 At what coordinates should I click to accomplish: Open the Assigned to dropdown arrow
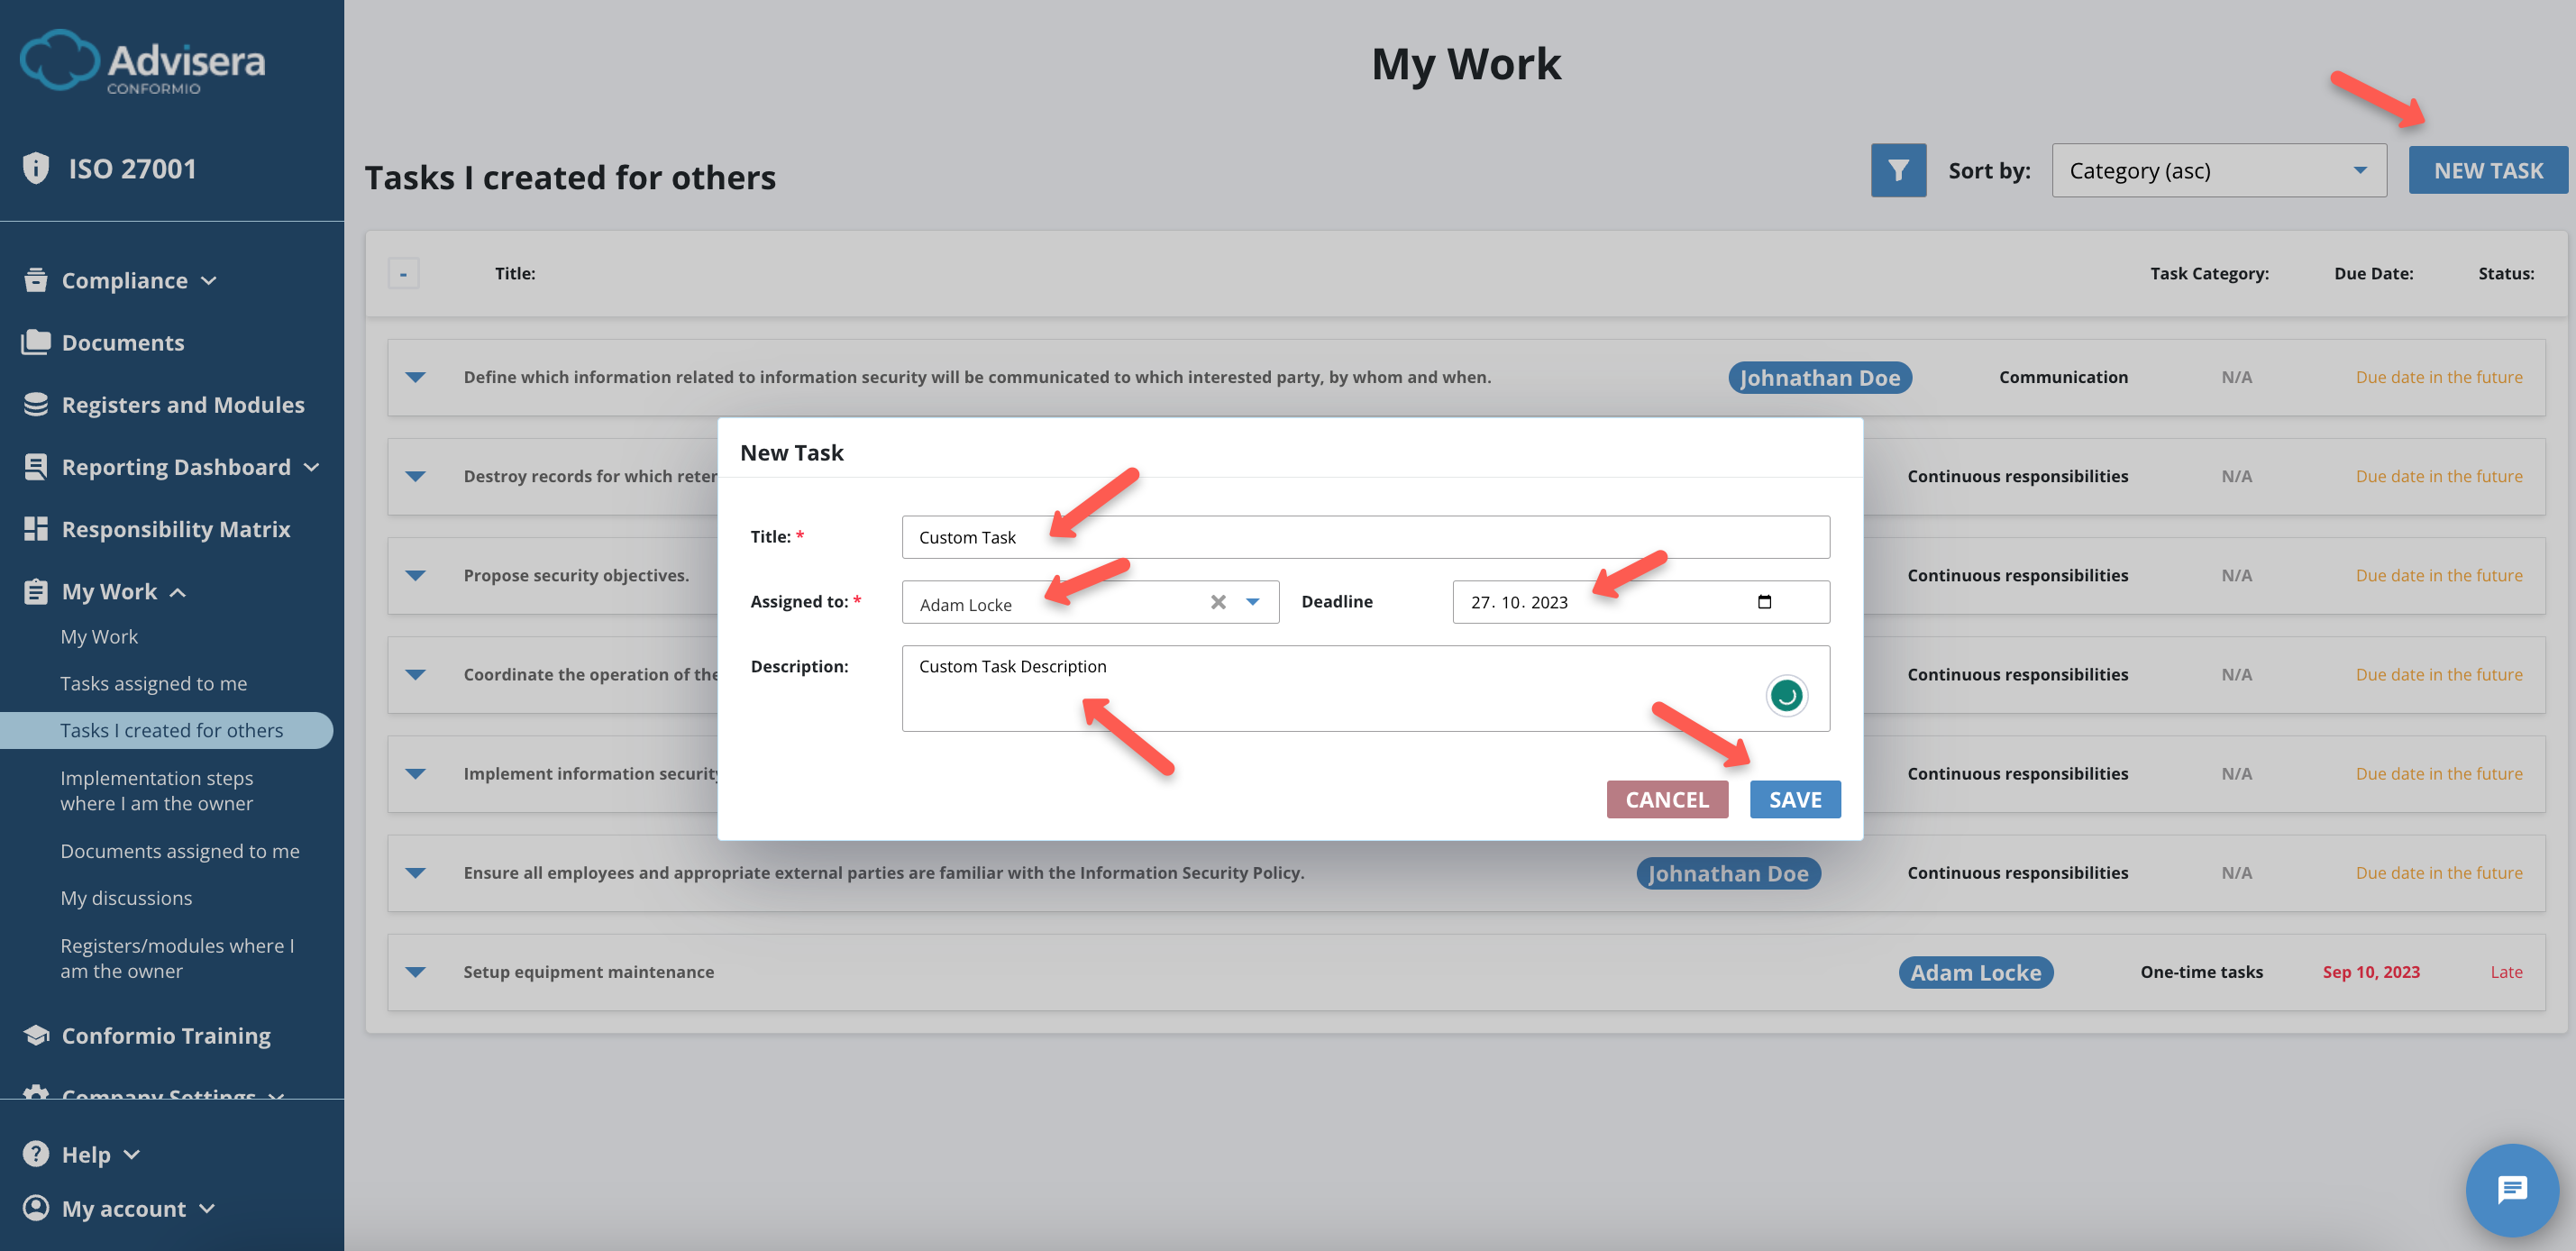1253,602
